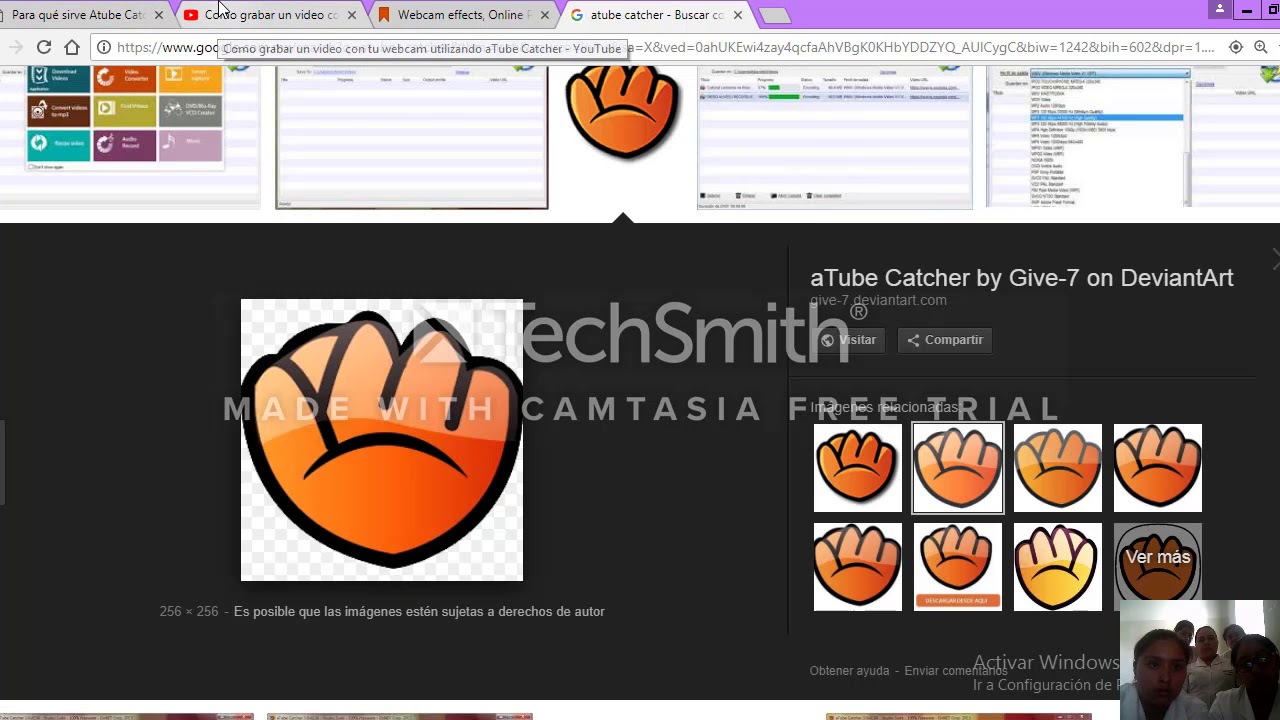Open a new tab with the blank tab button
The height and width of the screenshot is (720, 1280).
(775, 15)
